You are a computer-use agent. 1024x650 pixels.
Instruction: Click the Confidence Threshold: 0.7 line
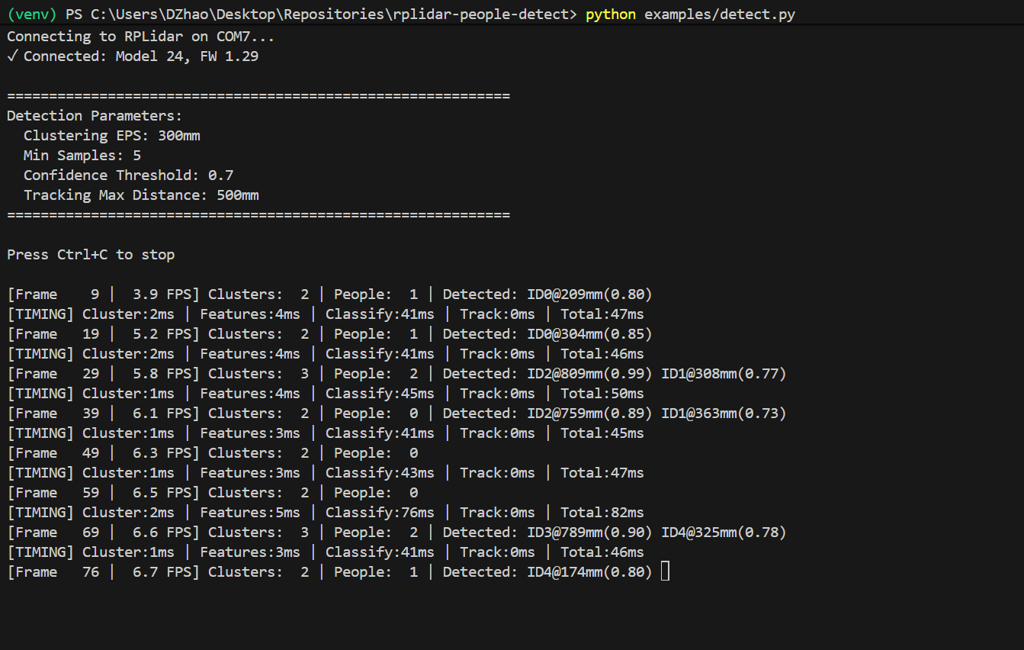128,175
